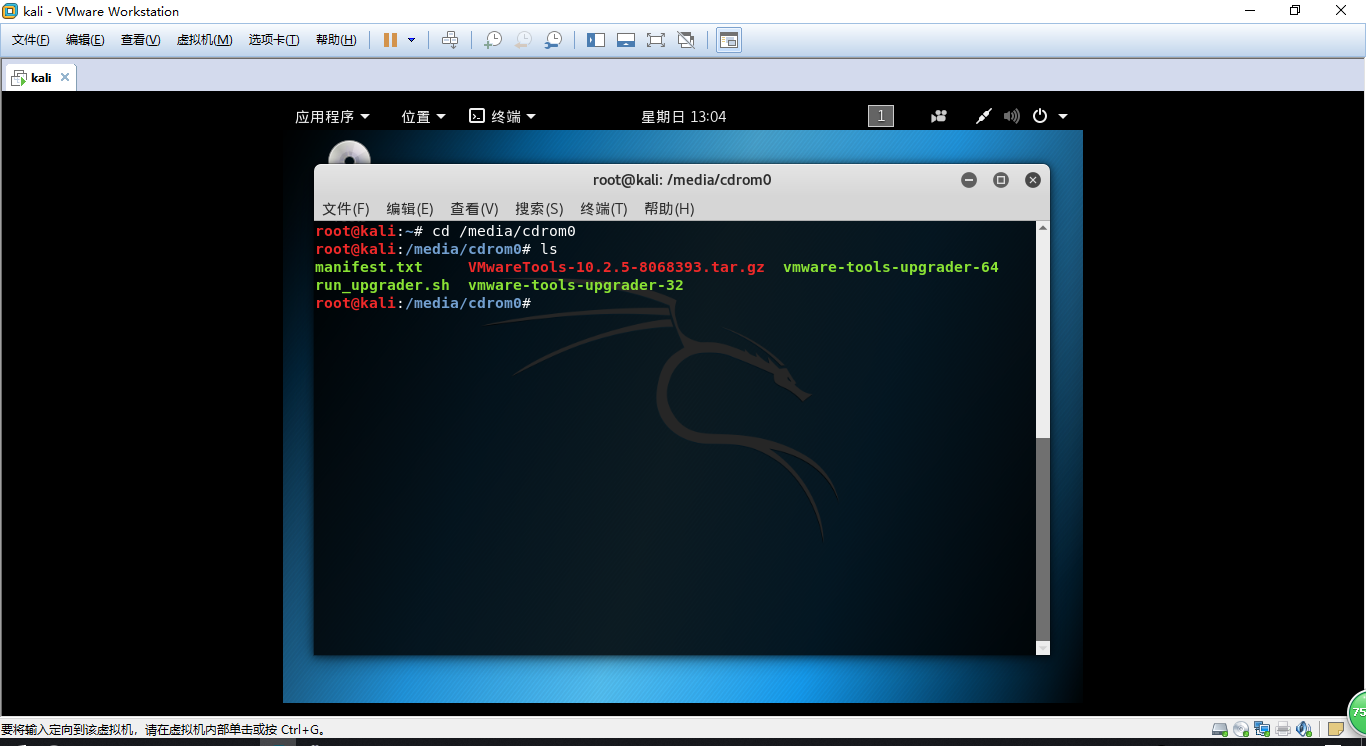Revert to the previous snapshot
Image resolution: width=1366 pixels, height=746 pixels.
click(x=522, y=40)
